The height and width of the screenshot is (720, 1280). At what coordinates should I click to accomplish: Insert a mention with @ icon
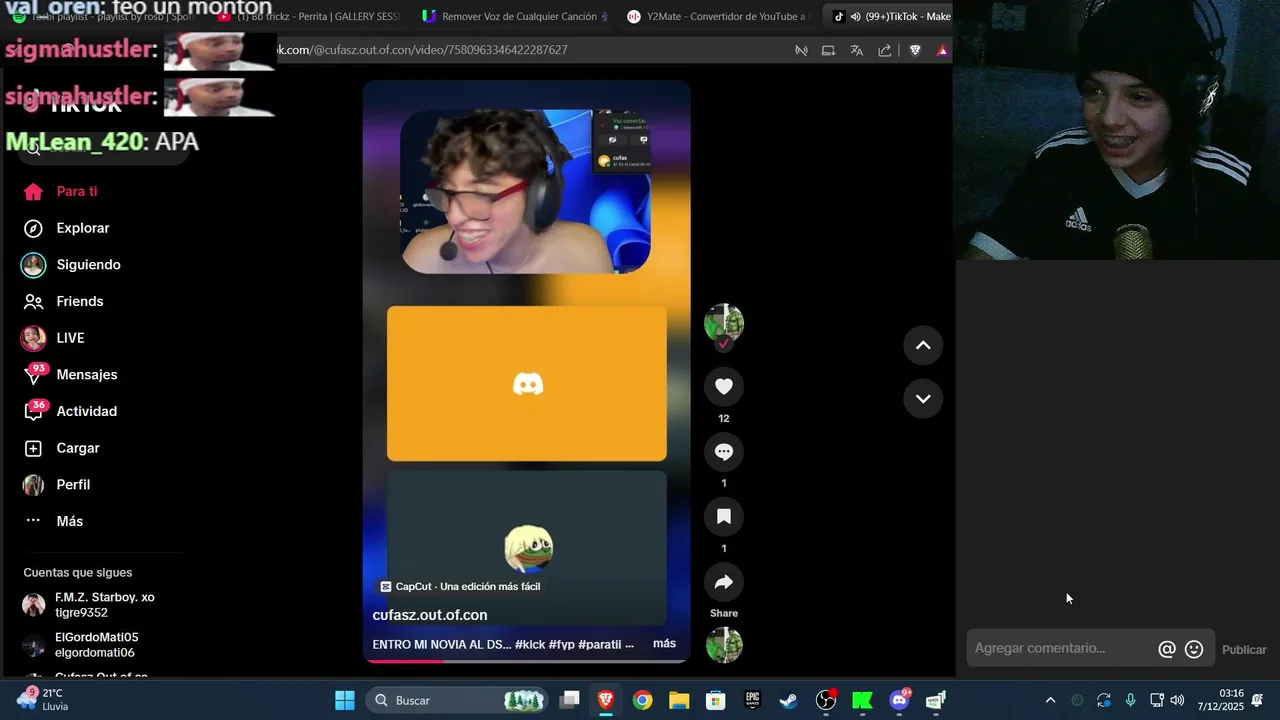tap(1166, 649)
